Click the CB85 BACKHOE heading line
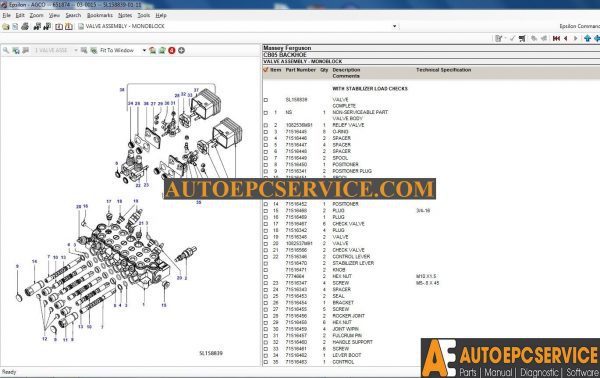The width and height of the screenshot is (600, 378). pyautogui.click(x=285, y=55)
